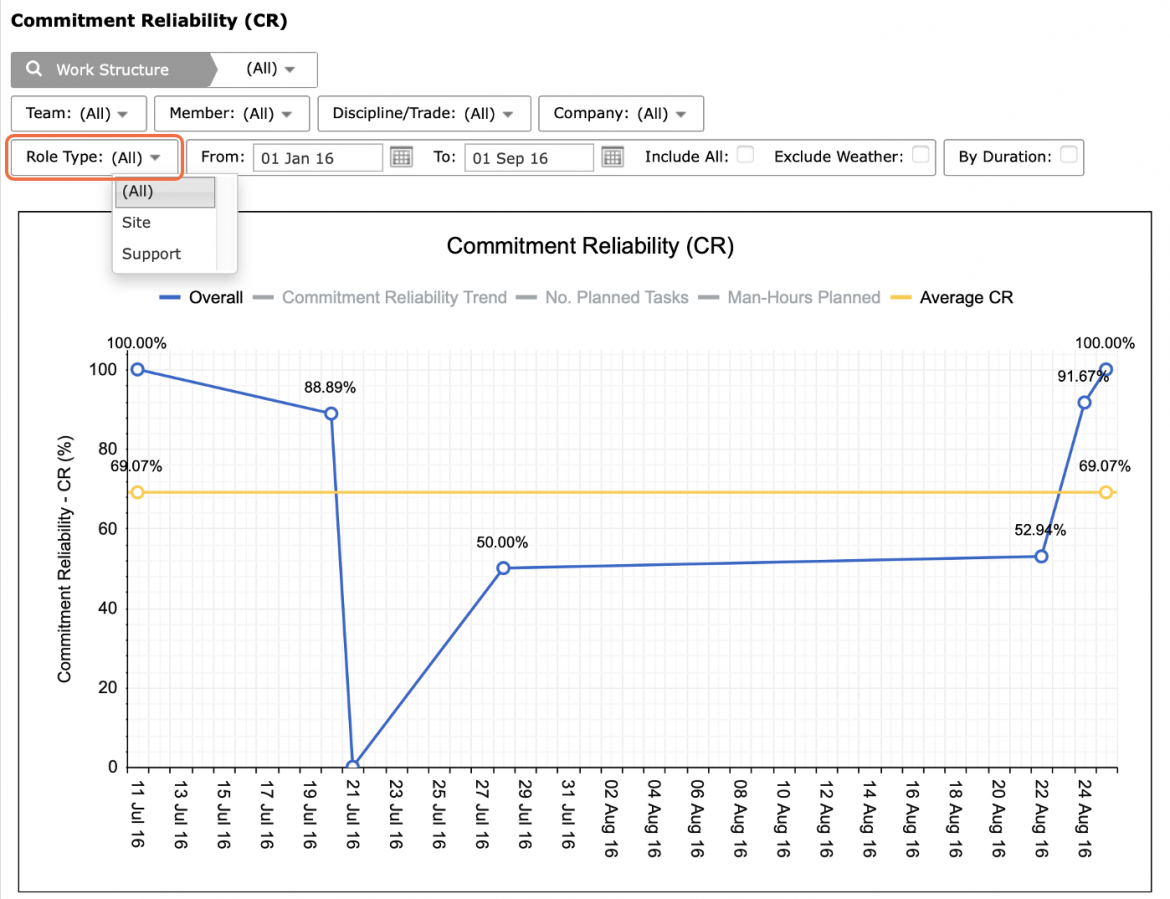This screenshot has height=899, width=1170.
Task: Open the Member filter dropdown
Action: pos(231,113)
